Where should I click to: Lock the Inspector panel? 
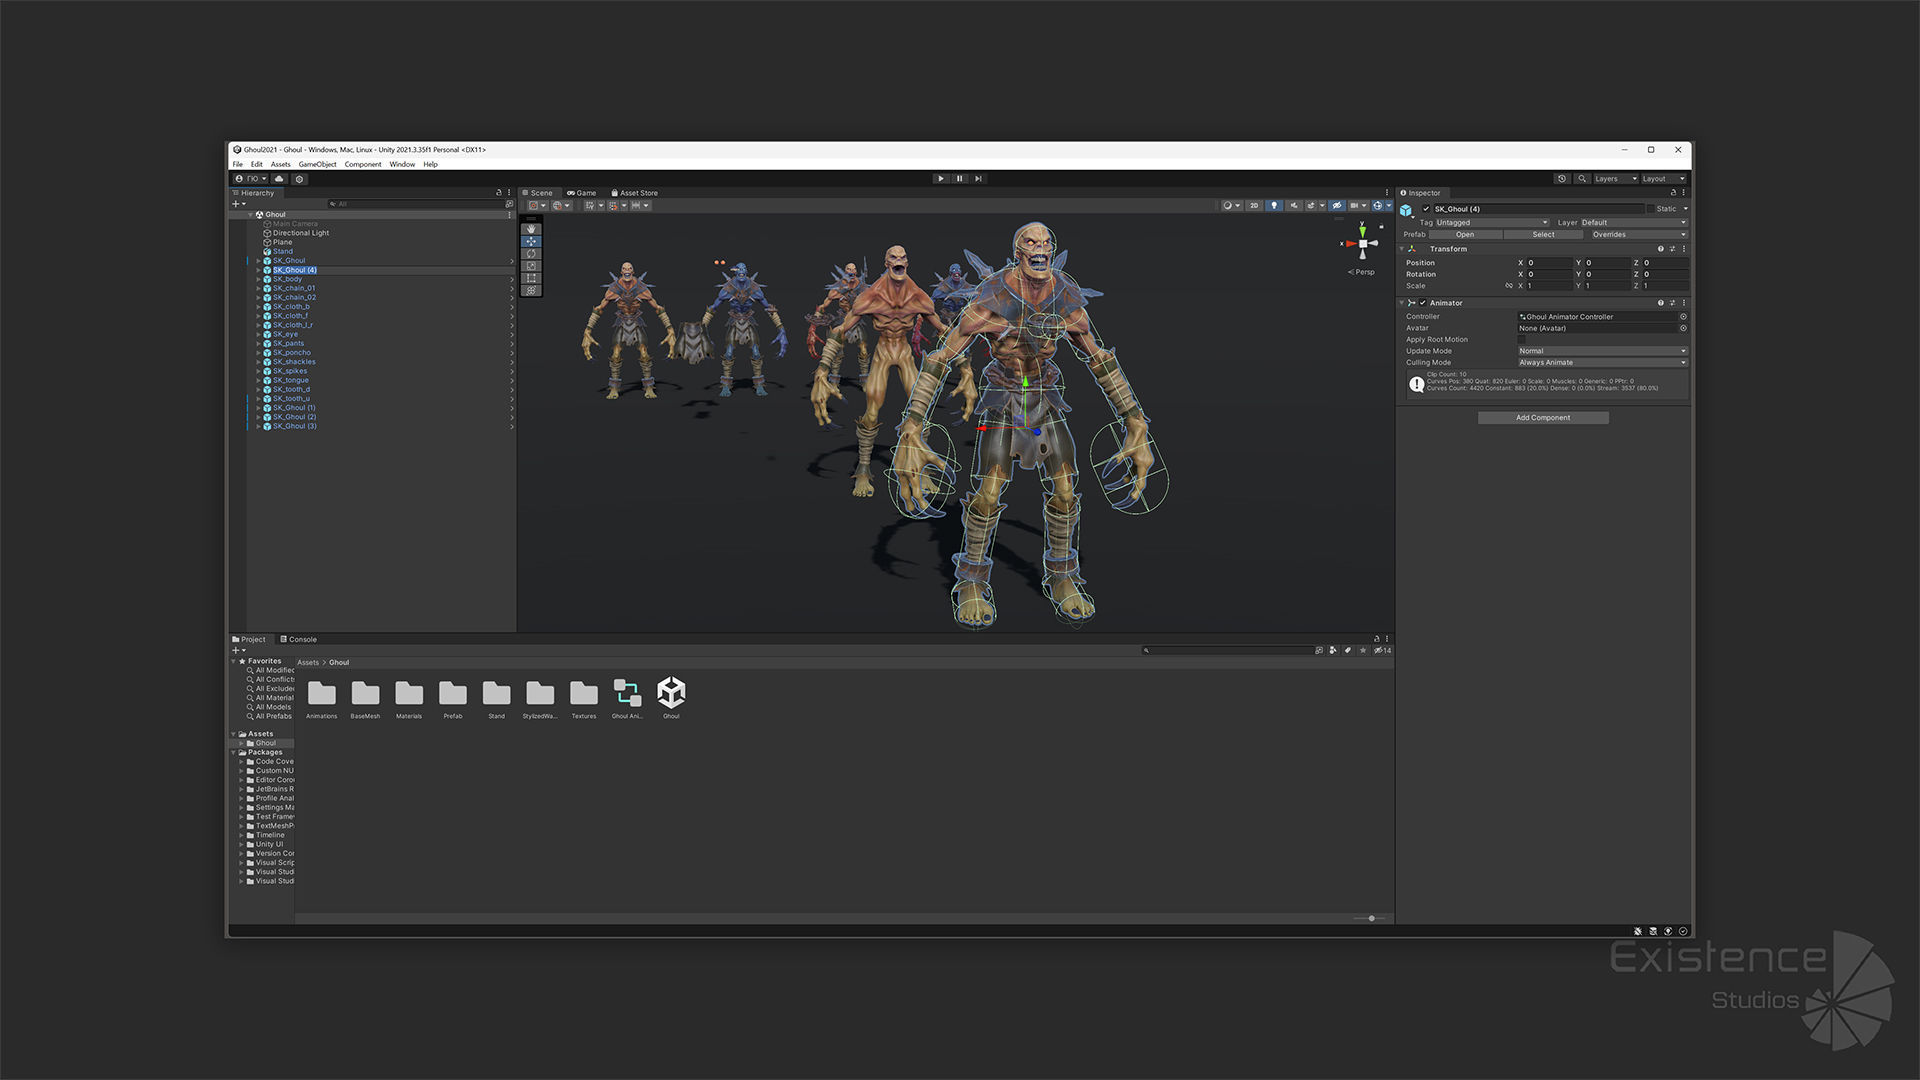1673,193
